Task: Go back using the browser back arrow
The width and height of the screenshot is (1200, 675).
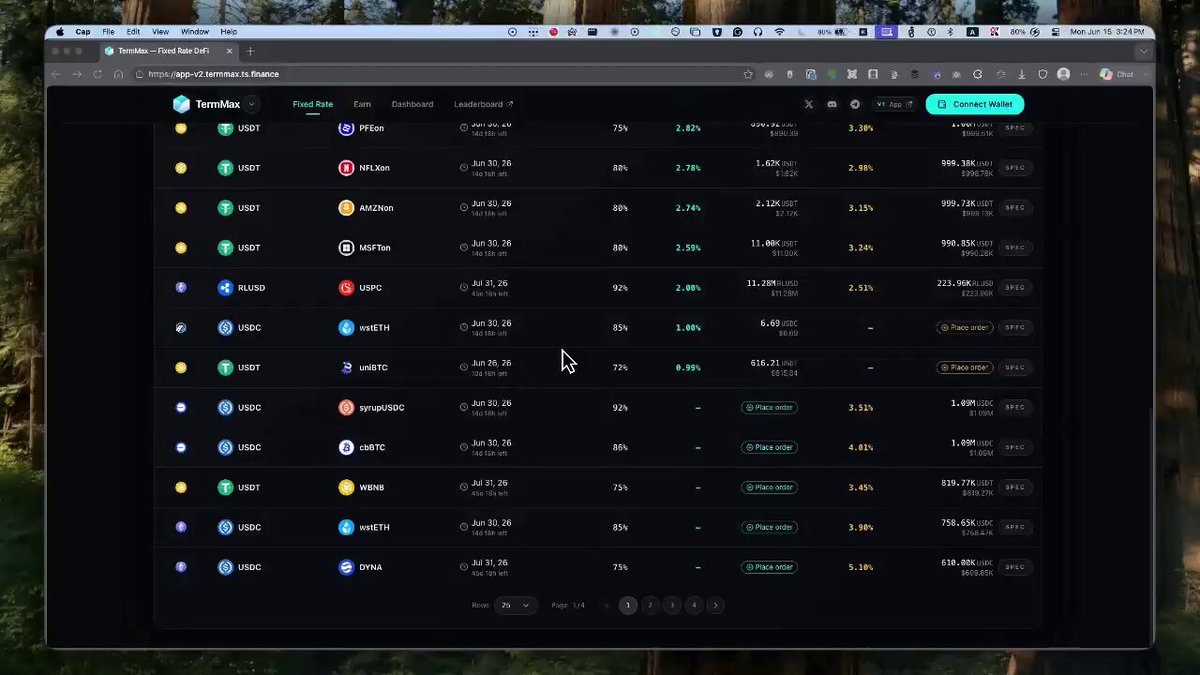Action: 56,74
